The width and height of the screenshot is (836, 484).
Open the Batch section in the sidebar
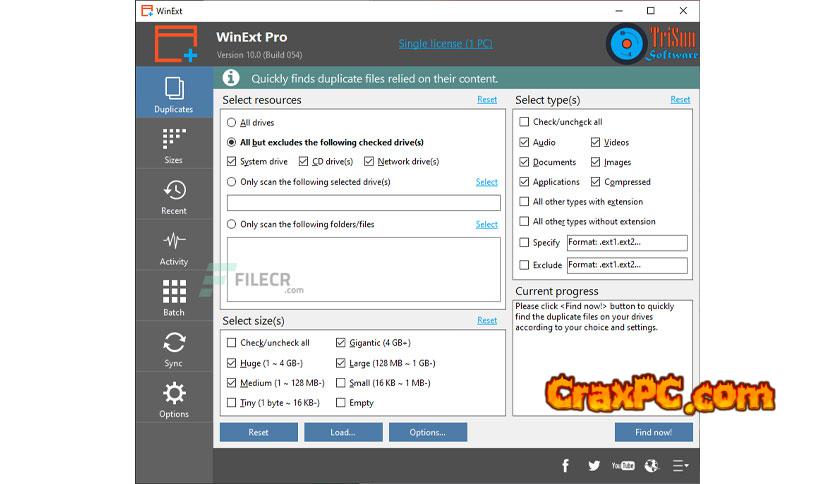pos(174,296)
